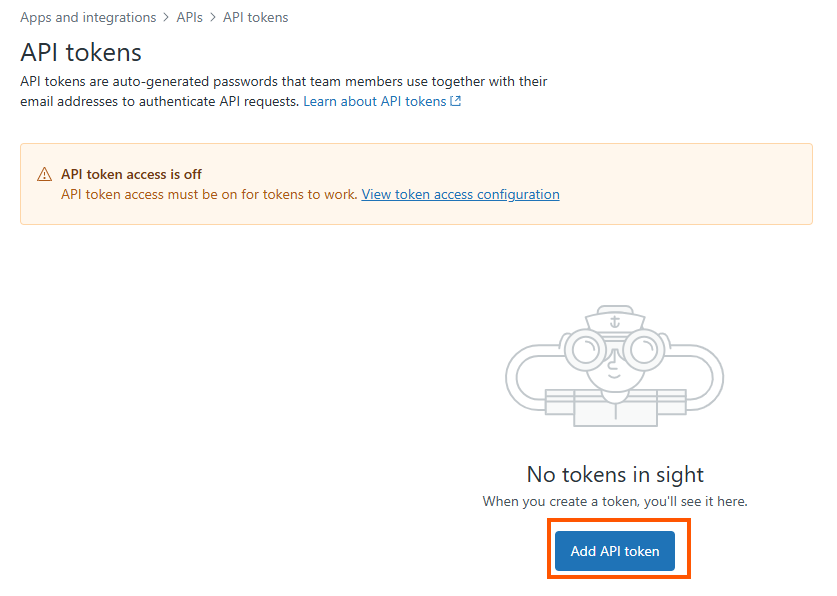Click the "No tokens in sight" heading
Viewport: 837px width, 596px height.
click(615, 474)
